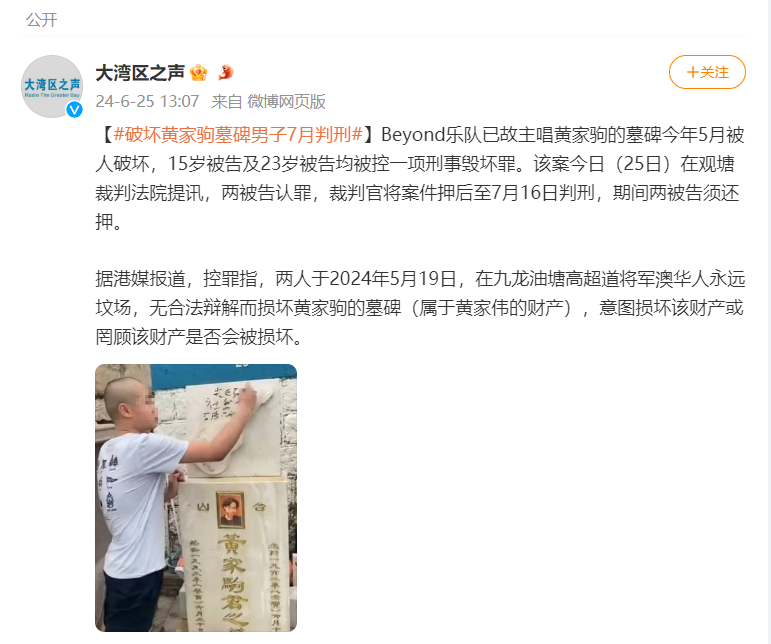Click the red dragon badge icon
The image size is (771, 644).
(x=225, y=73)
